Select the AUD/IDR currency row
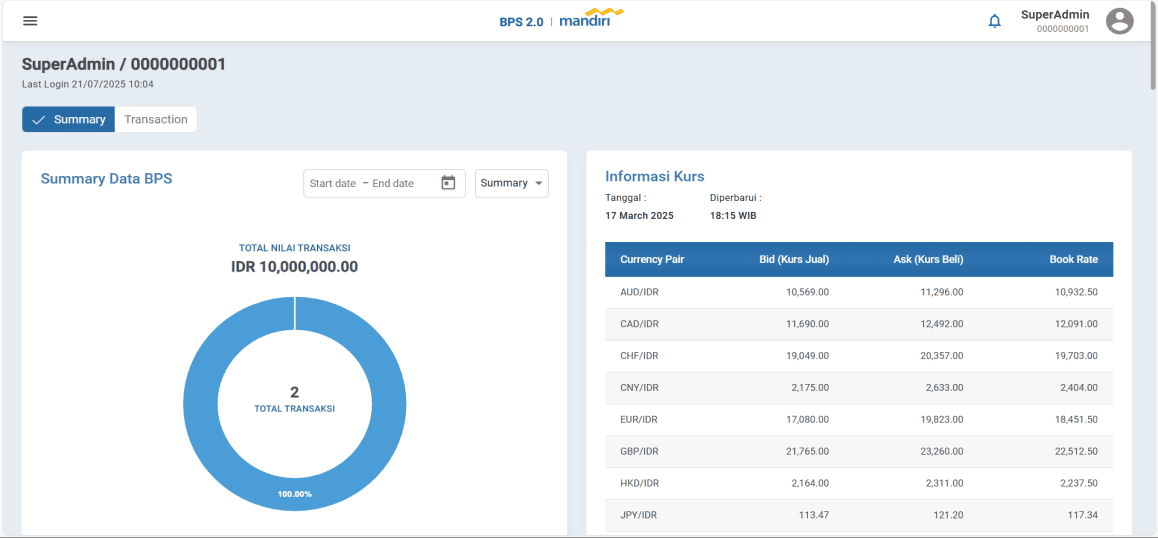 (x=859, y=292)
